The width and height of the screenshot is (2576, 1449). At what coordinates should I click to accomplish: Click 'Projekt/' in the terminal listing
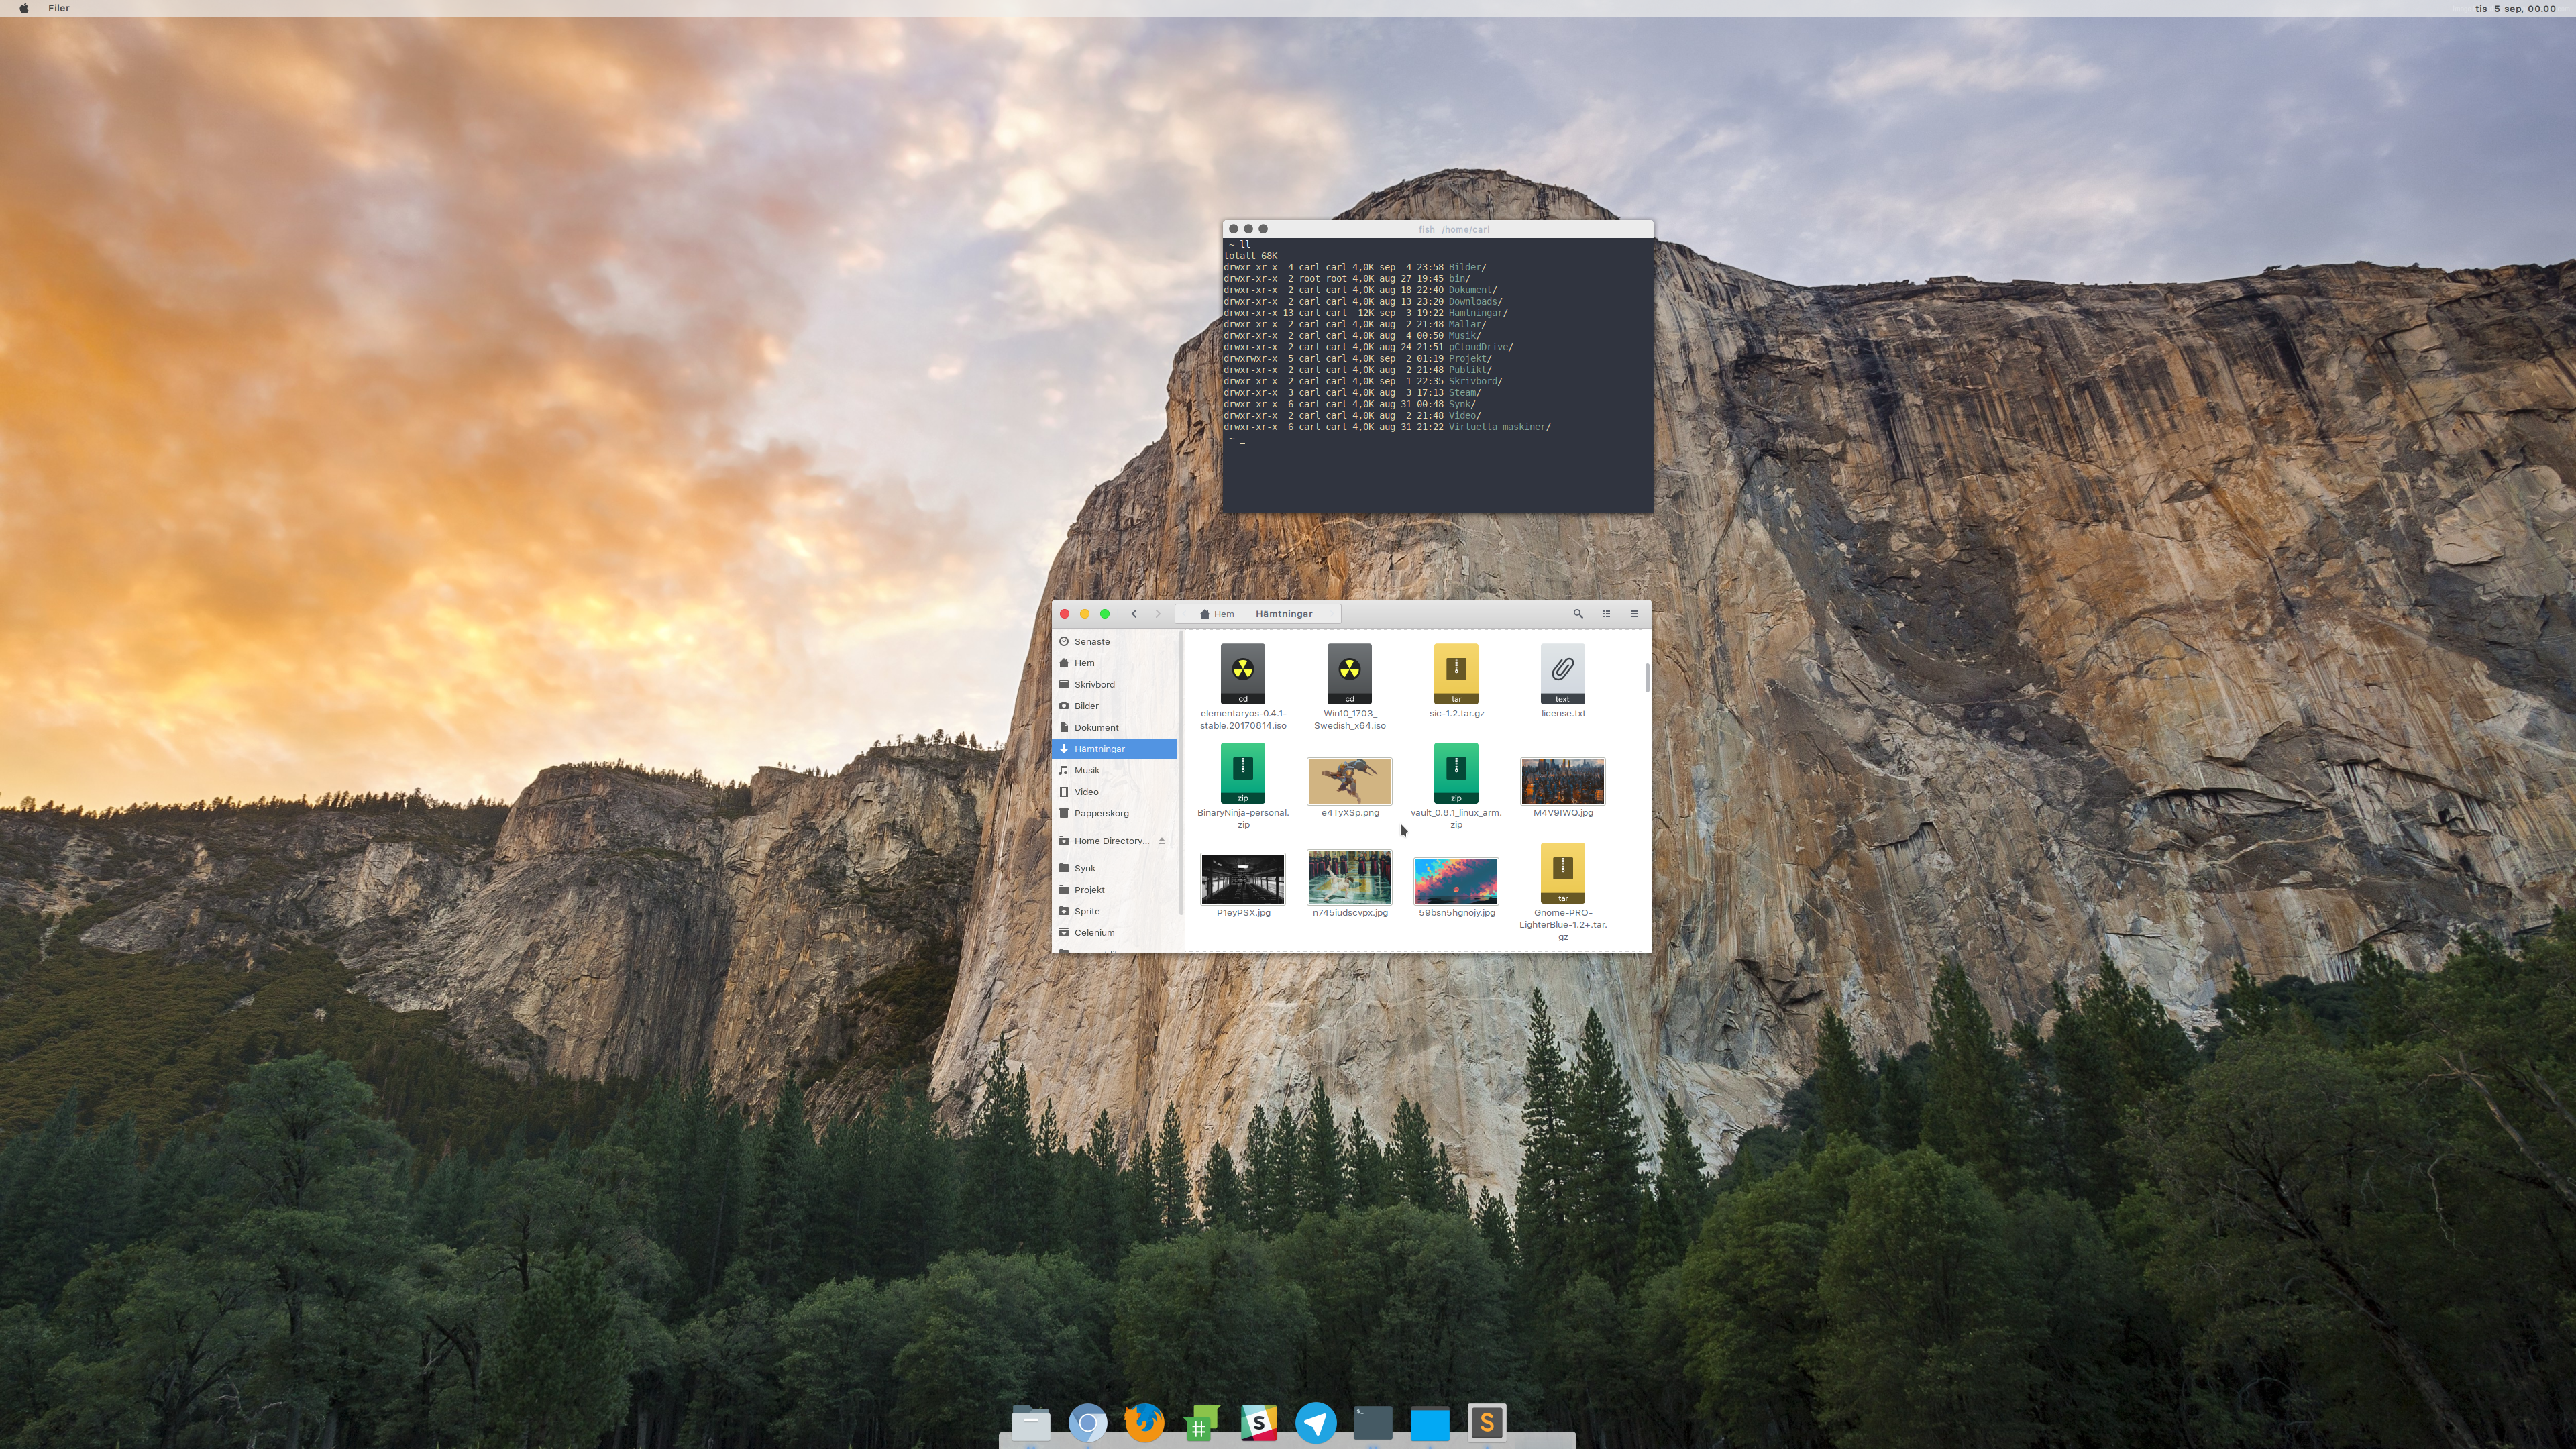coord(1469,359)
